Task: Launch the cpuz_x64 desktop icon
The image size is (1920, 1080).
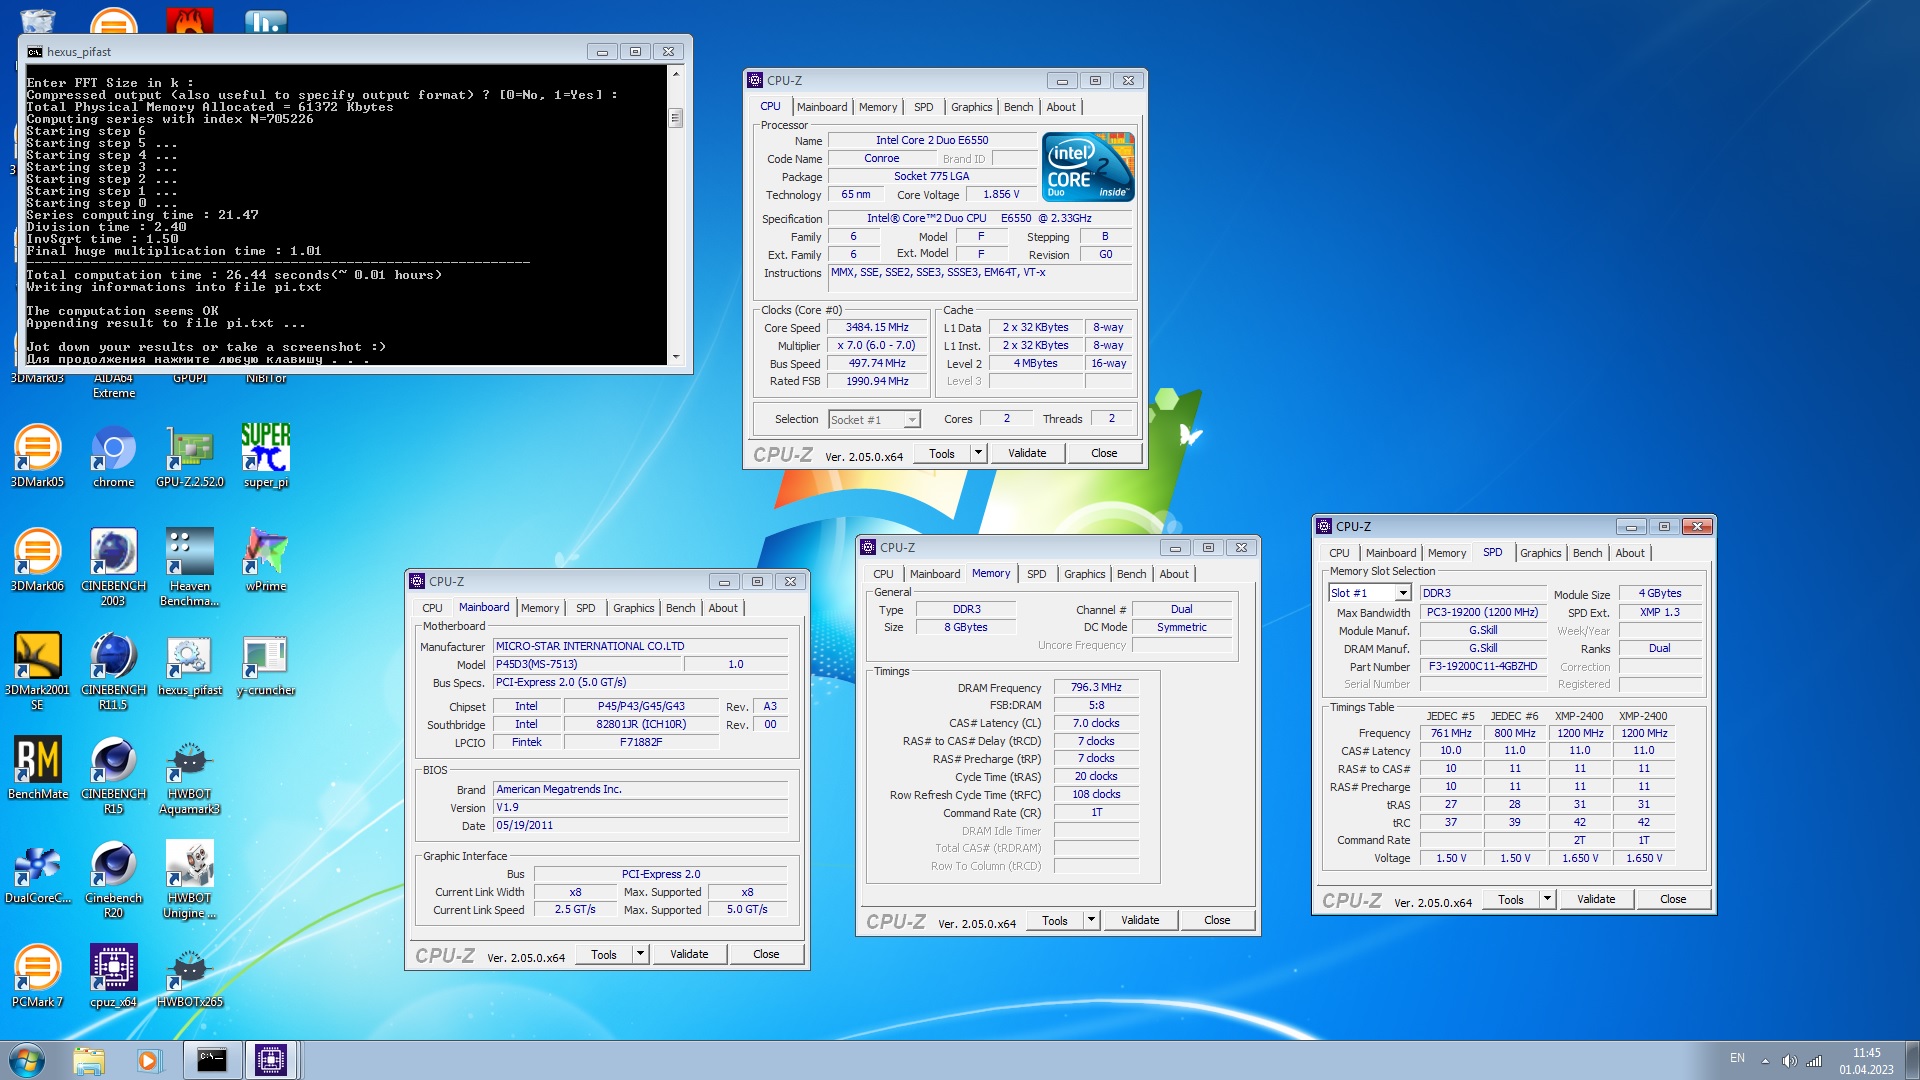Action: [113, 975]
